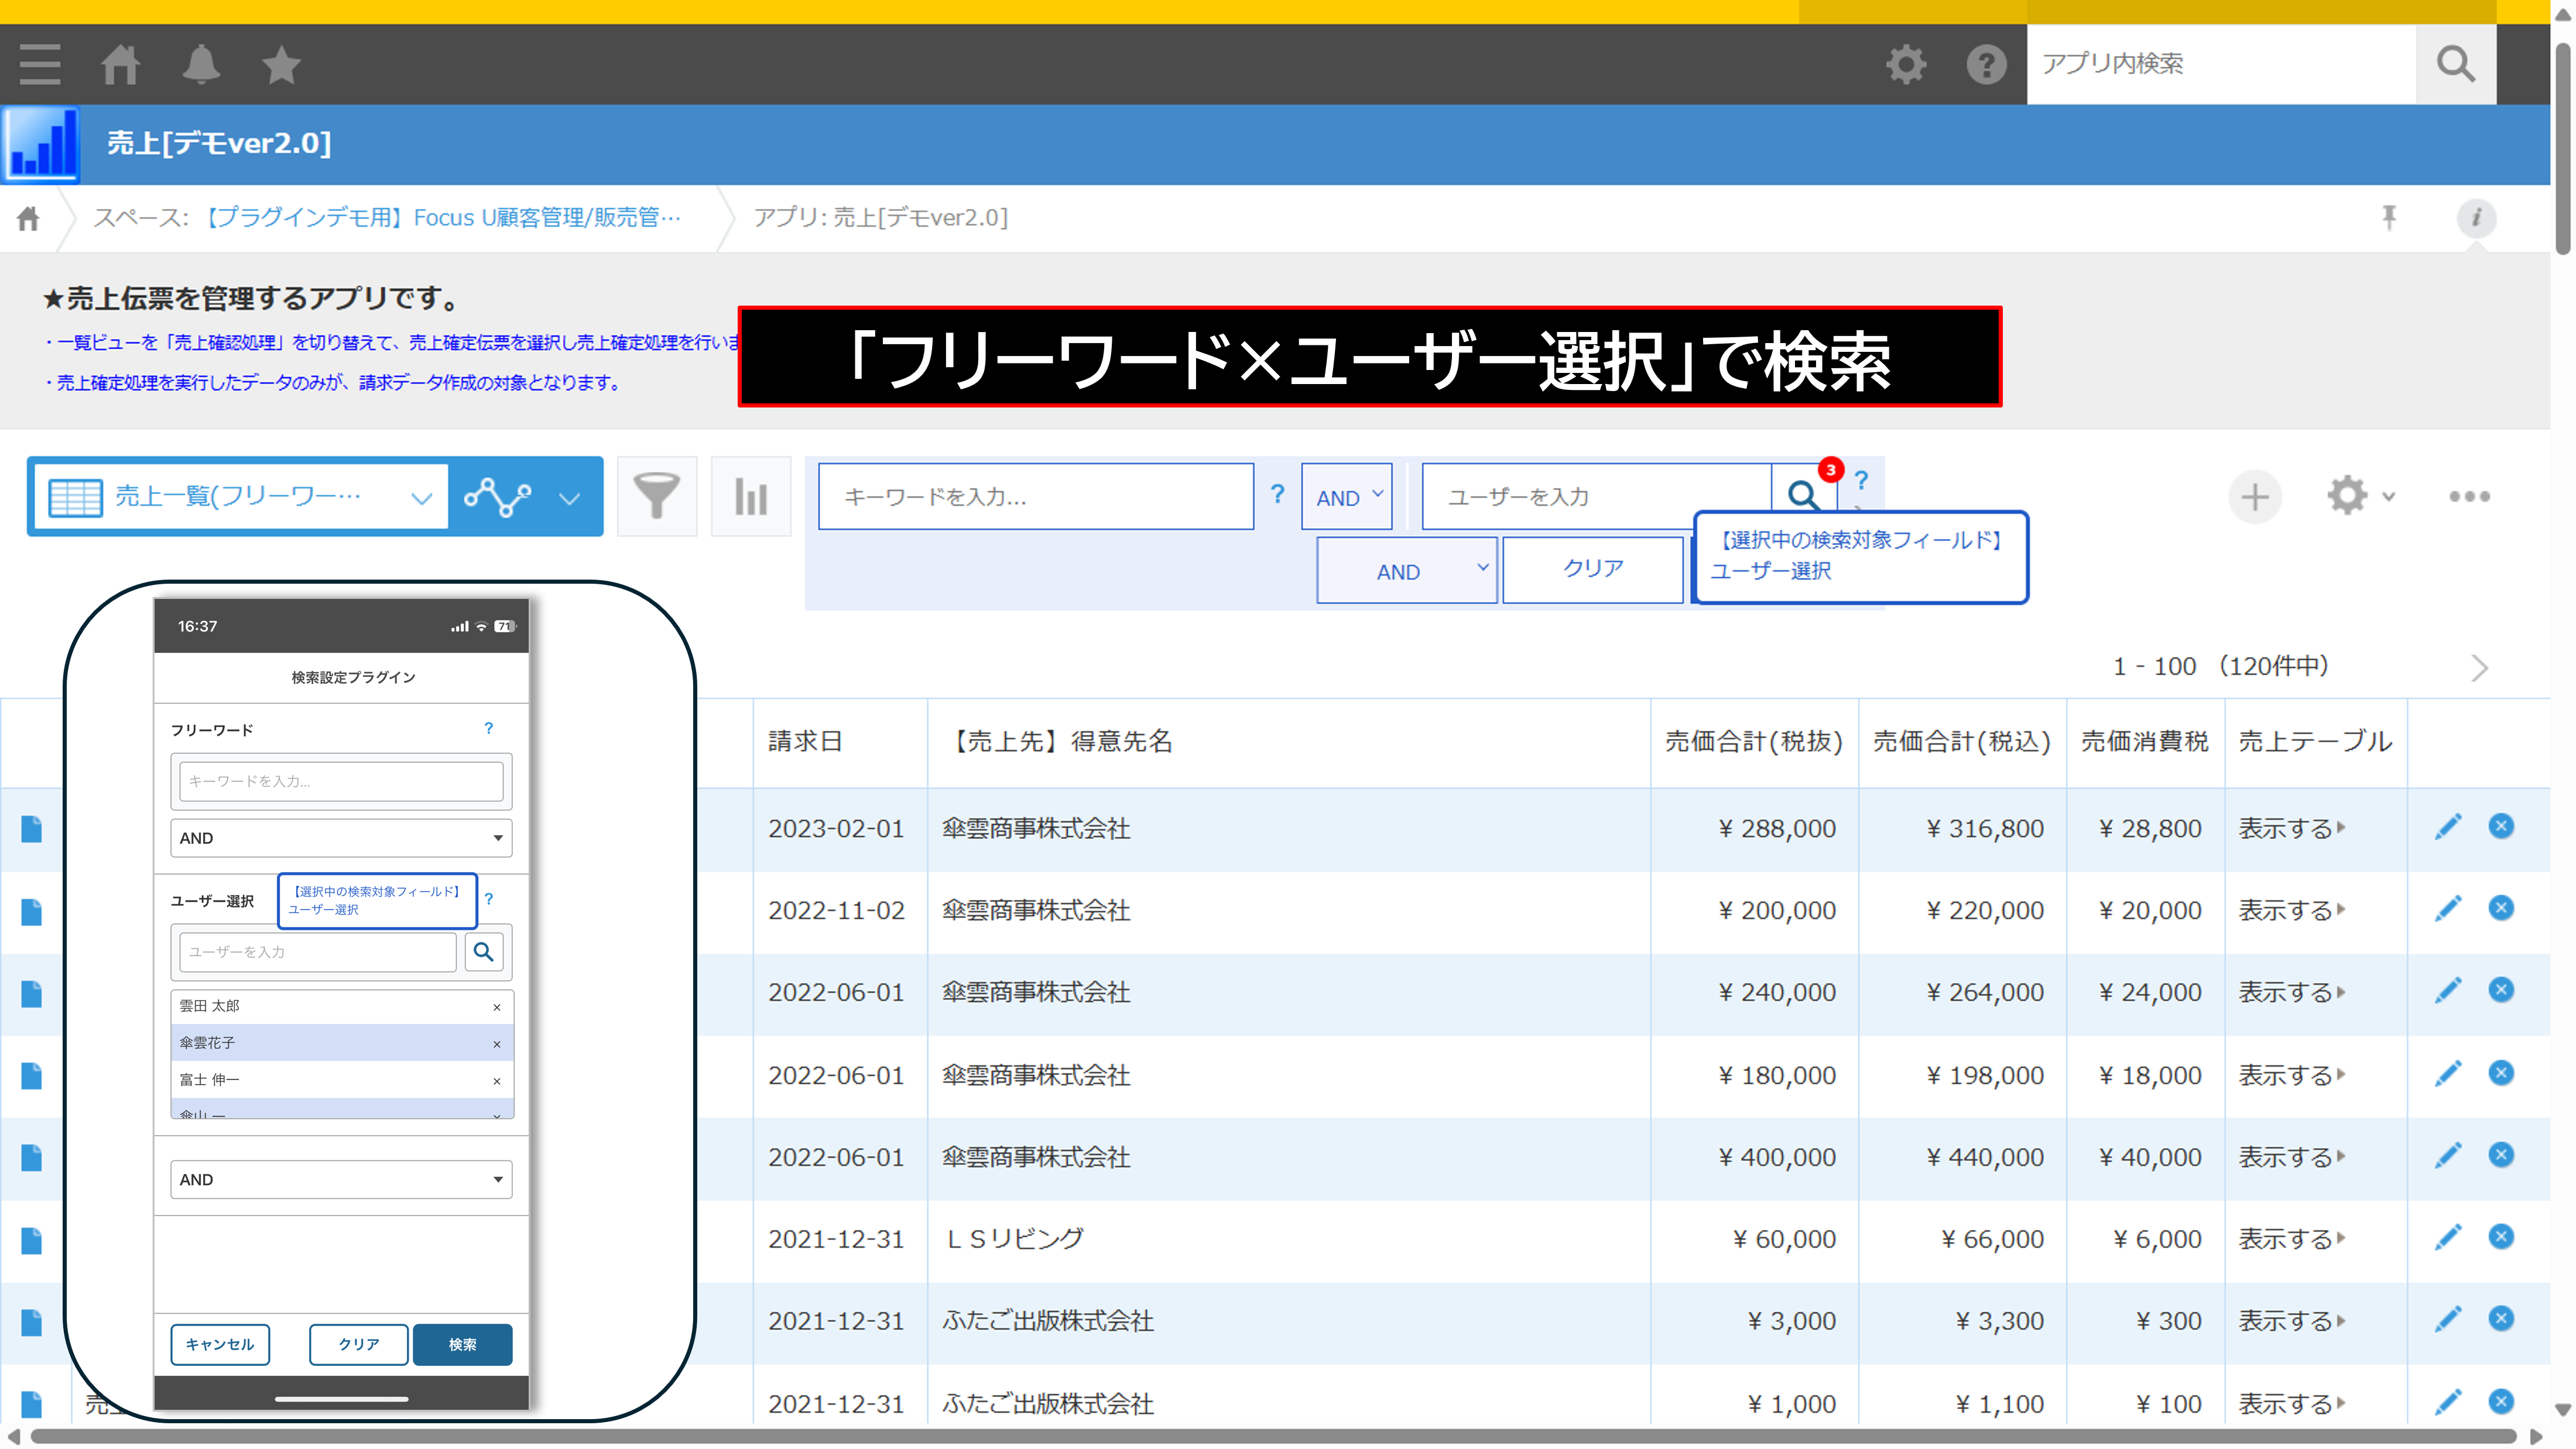This screenshot has height=1449, width=2576.
Task: Add a new record with plus icon
Action: [2254, 496]
